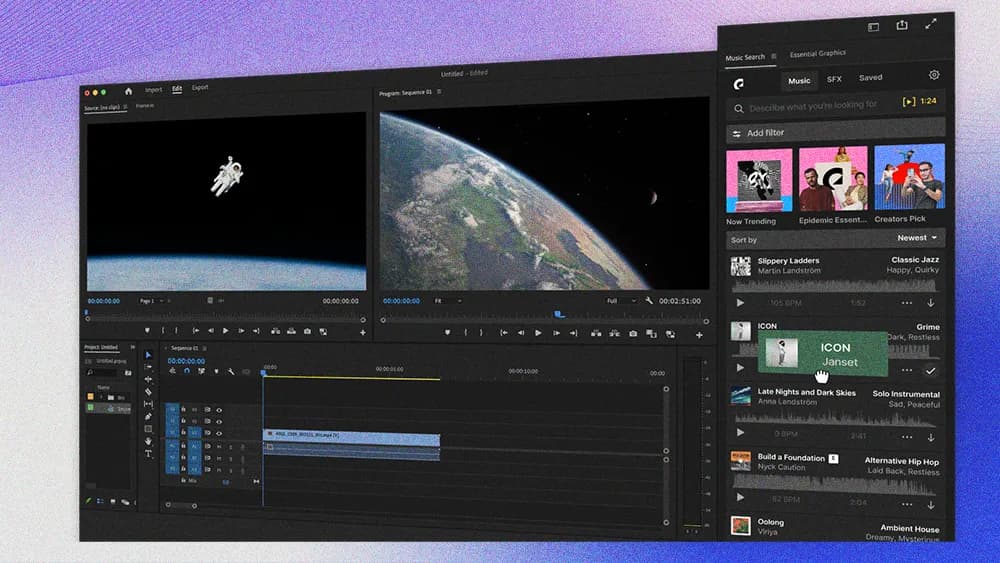Toggle the top video track eye visibility

tap(219, 410)
